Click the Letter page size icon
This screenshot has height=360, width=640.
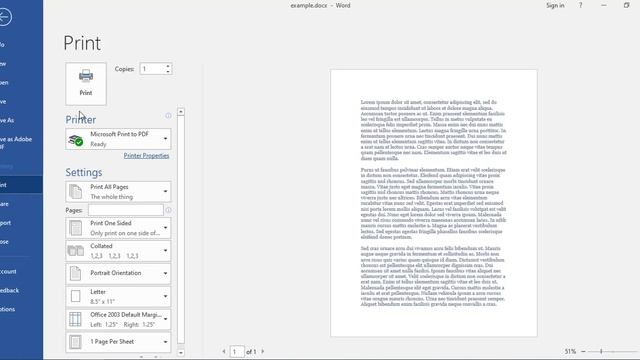76,296
